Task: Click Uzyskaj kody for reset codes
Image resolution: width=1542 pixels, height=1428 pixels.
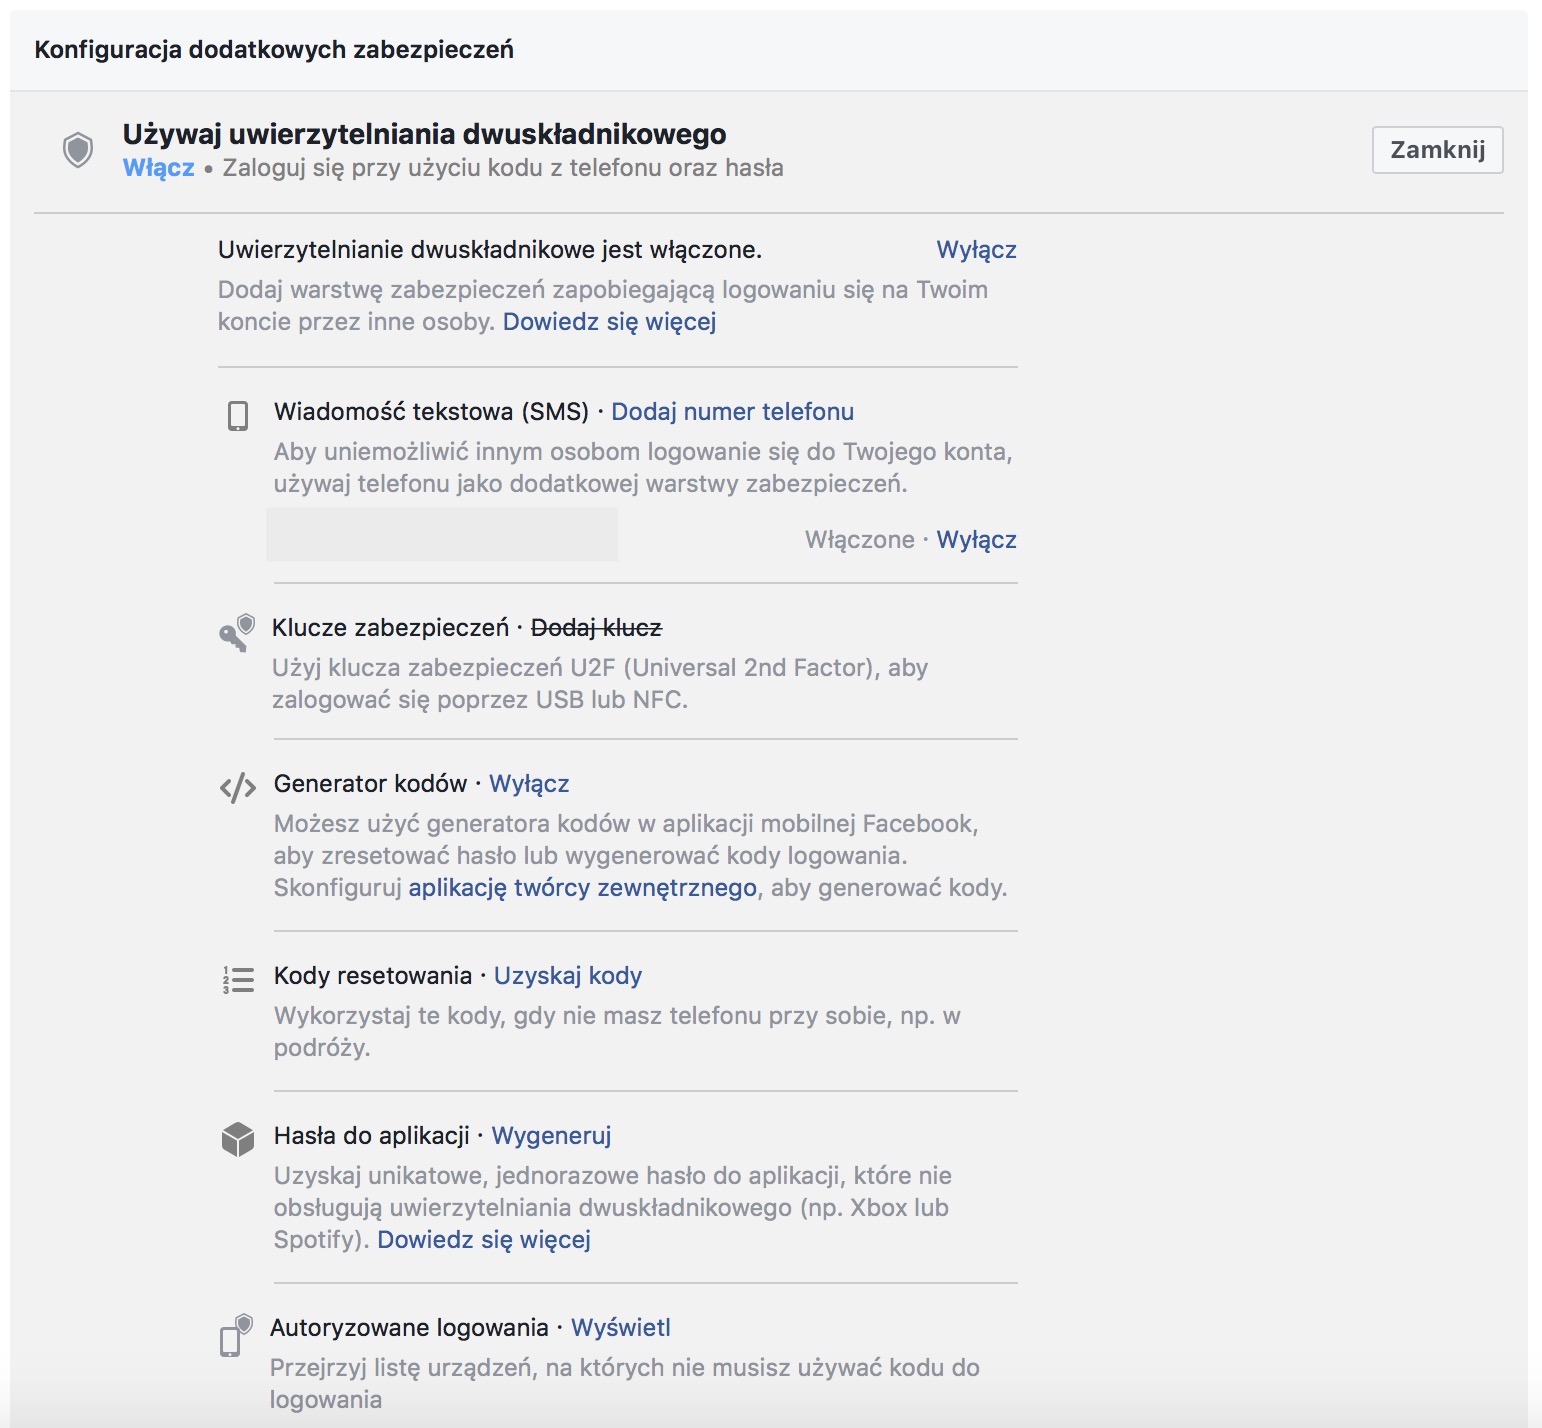Action: (568, 975)
